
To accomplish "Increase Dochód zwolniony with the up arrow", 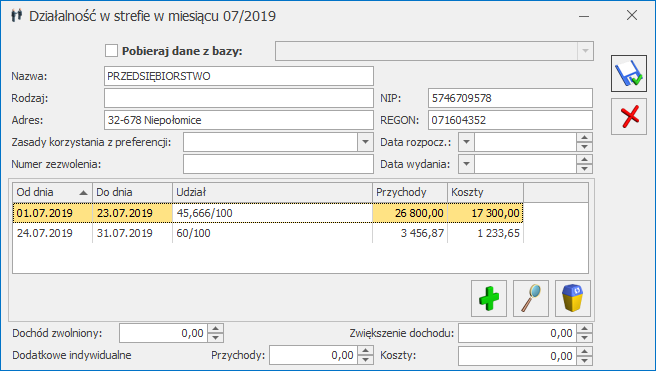I will pos(215,329).
